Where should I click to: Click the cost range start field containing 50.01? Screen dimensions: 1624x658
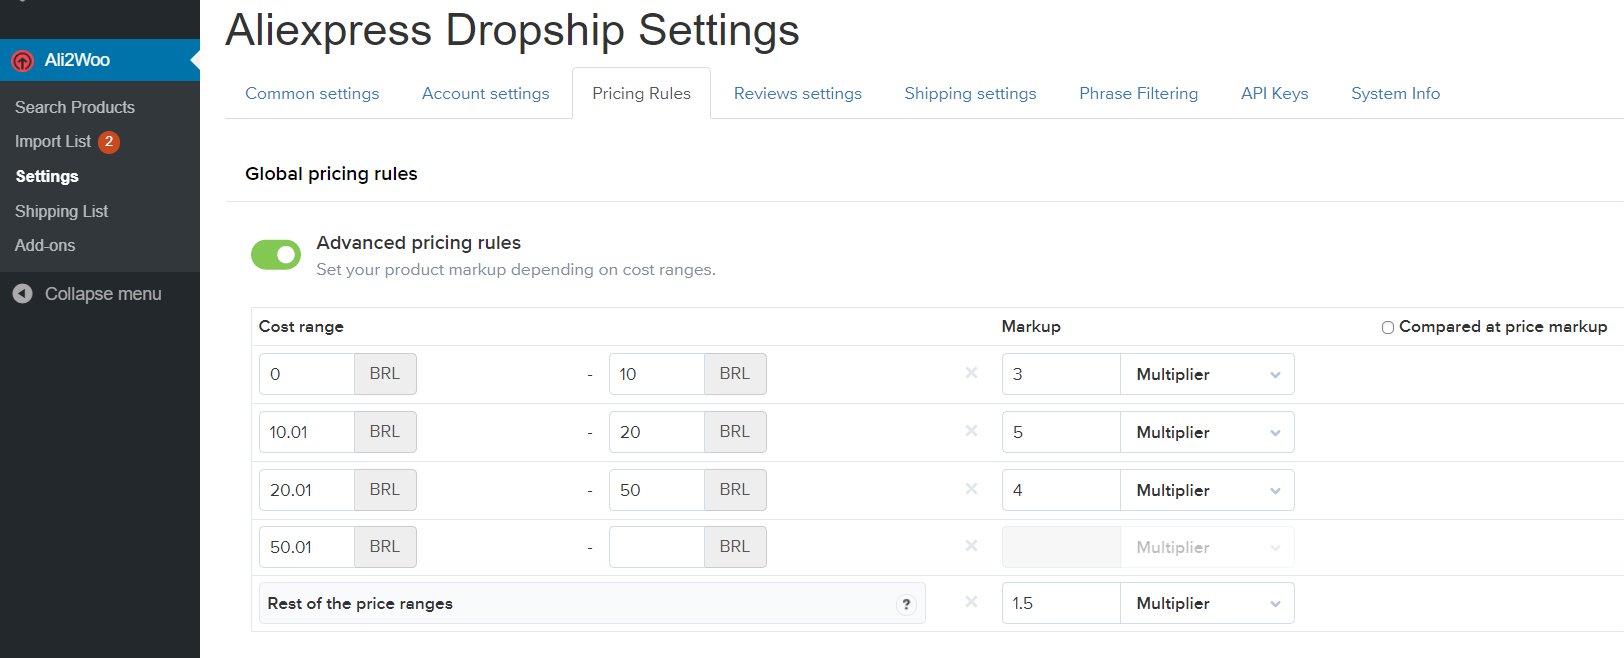[307, 547]
